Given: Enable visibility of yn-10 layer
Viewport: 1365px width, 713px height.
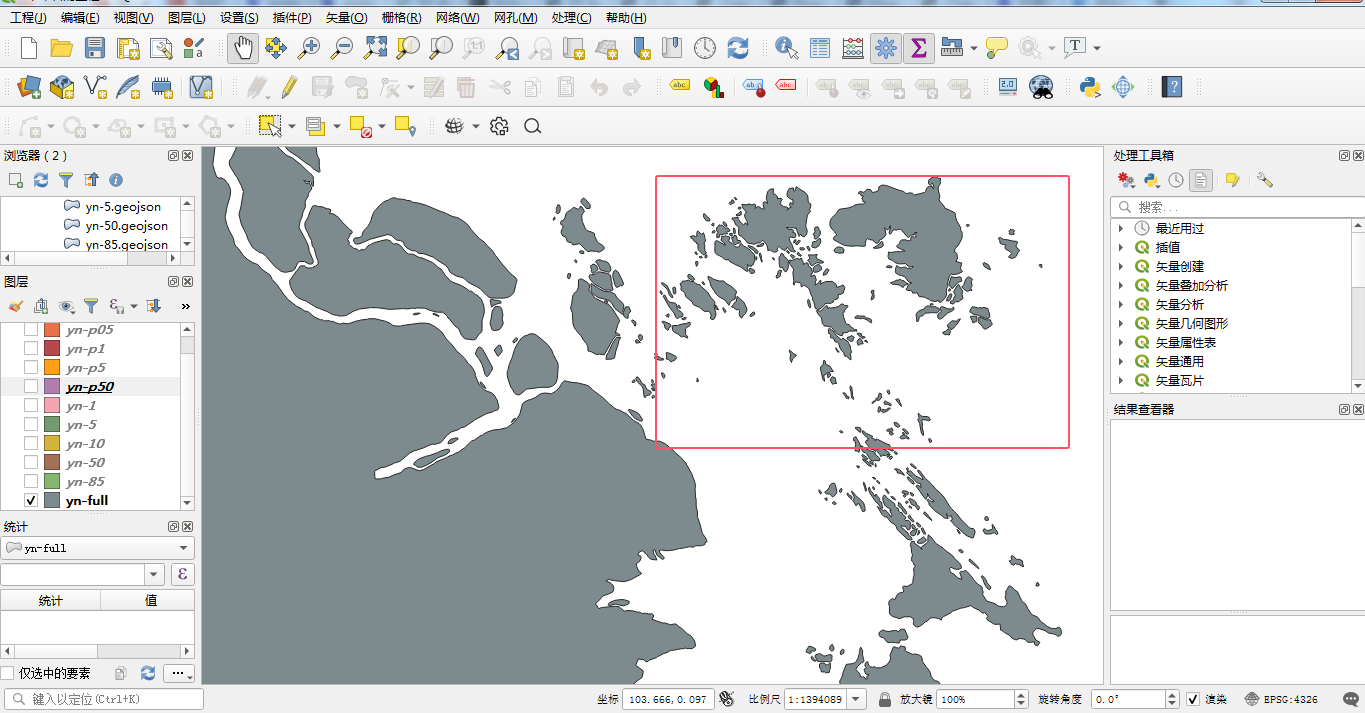Looking at the screenshot, I should (31, 444).
